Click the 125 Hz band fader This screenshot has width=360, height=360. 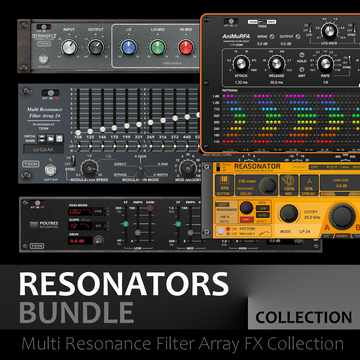tap(90, 131)
